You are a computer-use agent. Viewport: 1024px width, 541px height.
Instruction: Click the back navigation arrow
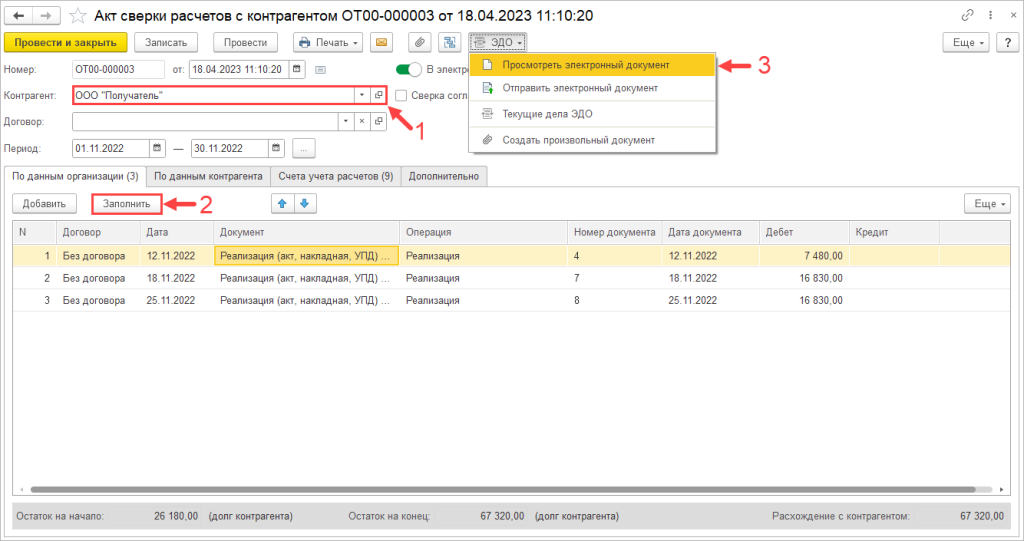(19, 15)
